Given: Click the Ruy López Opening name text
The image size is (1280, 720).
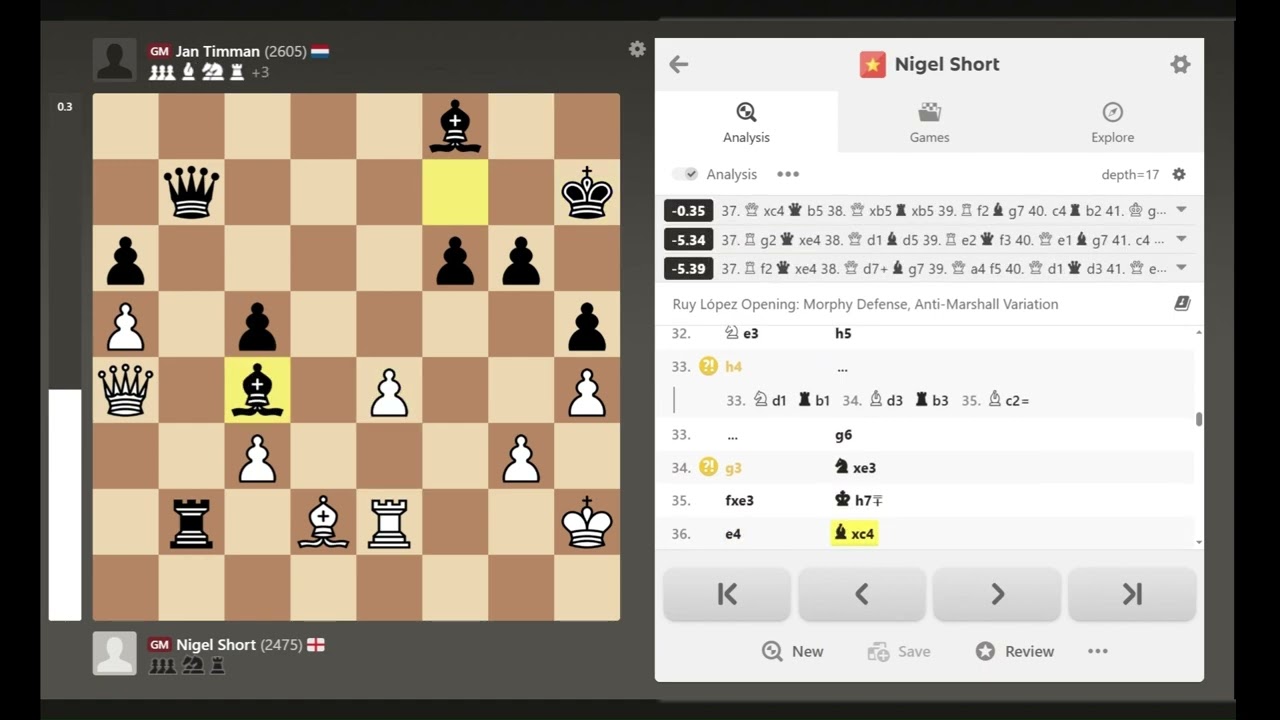Looking at the screenshot, I should 865,304.
